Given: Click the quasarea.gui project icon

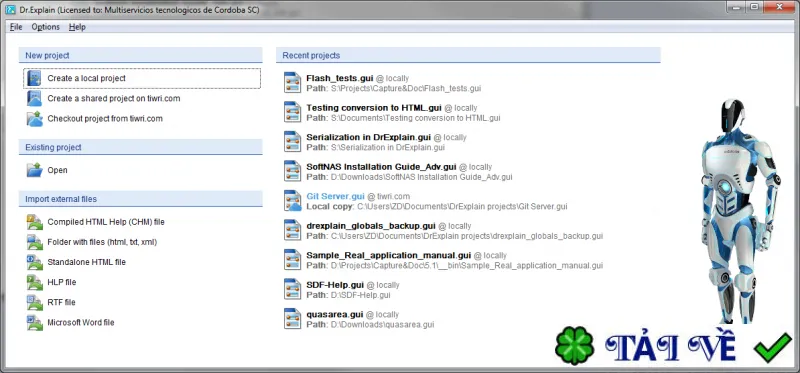Looking at the screenshot, I should pos(293,319).
